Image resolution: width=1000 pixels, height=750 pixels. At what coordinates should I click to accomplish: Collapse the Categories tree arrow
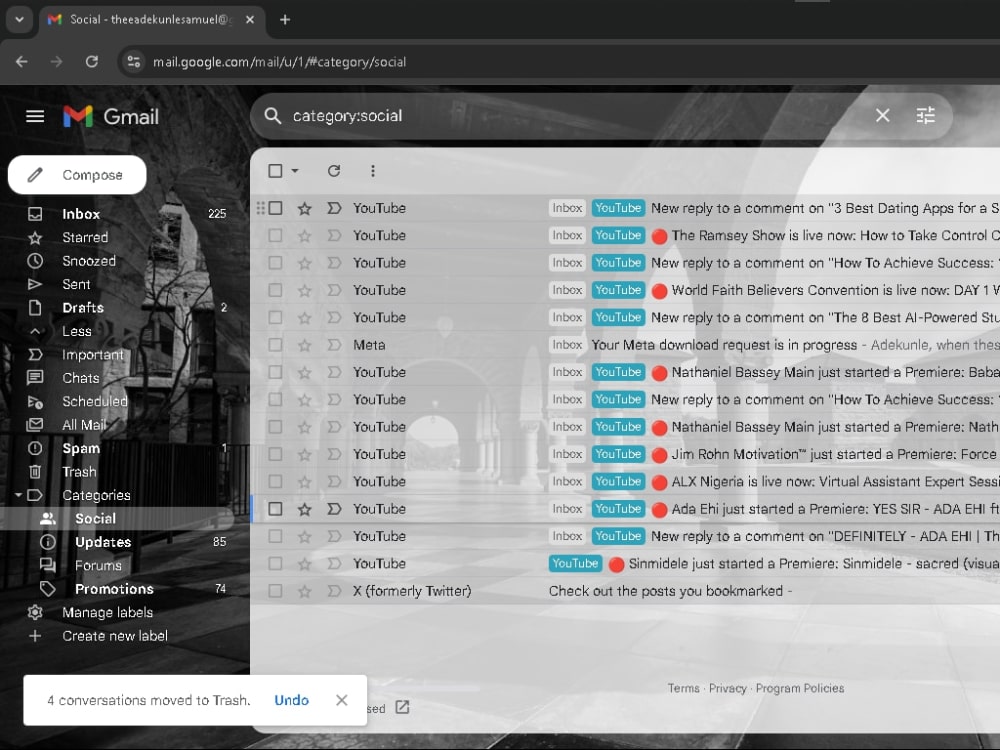18,495
